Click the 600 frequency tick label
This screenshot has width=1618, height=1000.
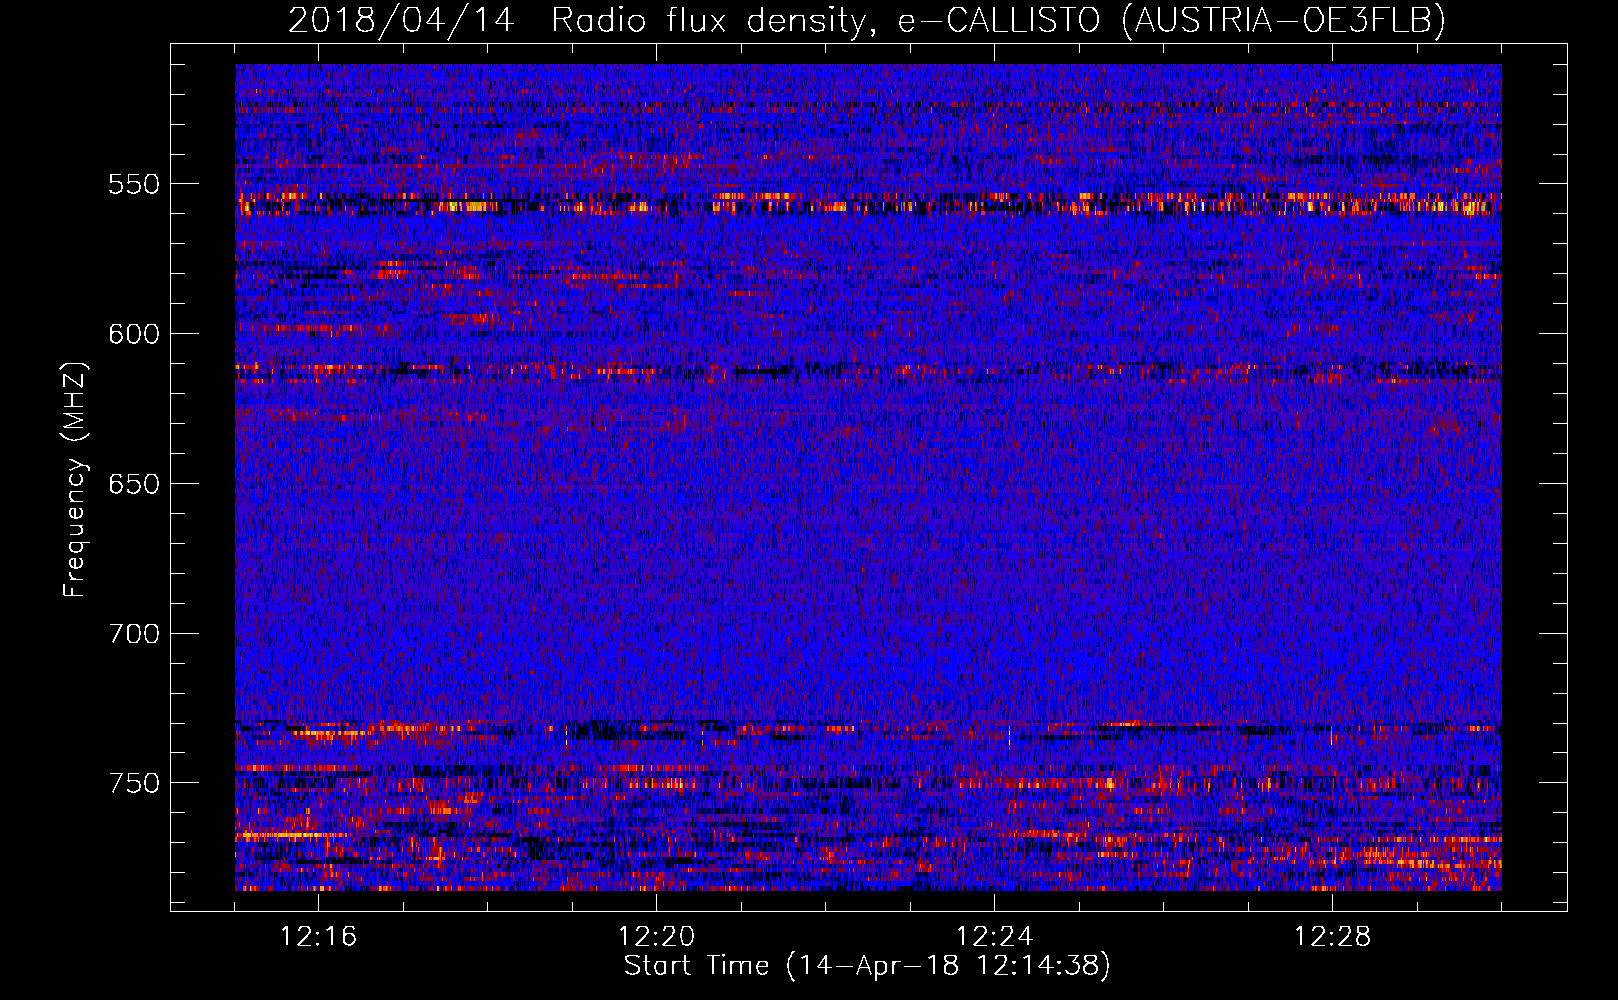(x=134, y=334)
